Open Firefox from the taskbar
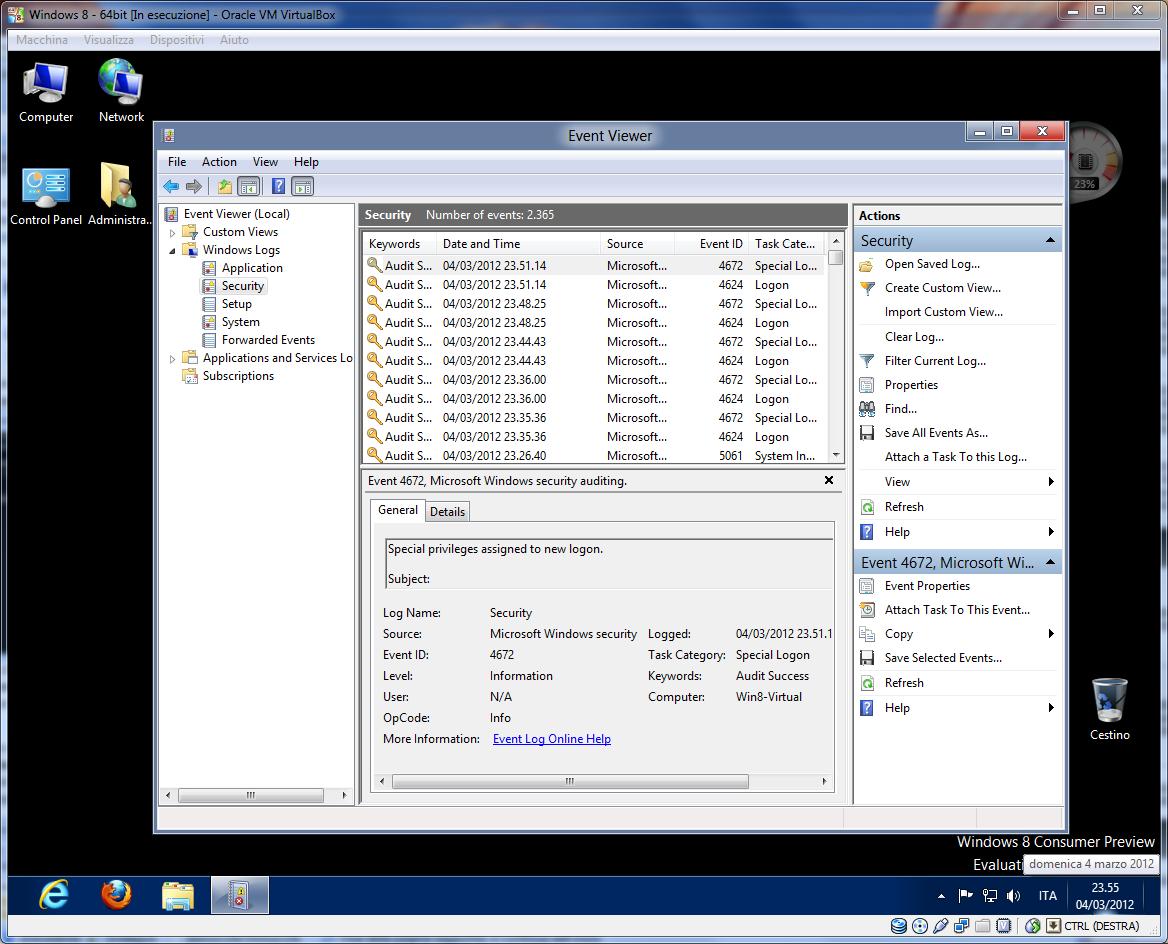Image resolution: width=1168 pixels, height=944 pixels. tap(117, 895)
